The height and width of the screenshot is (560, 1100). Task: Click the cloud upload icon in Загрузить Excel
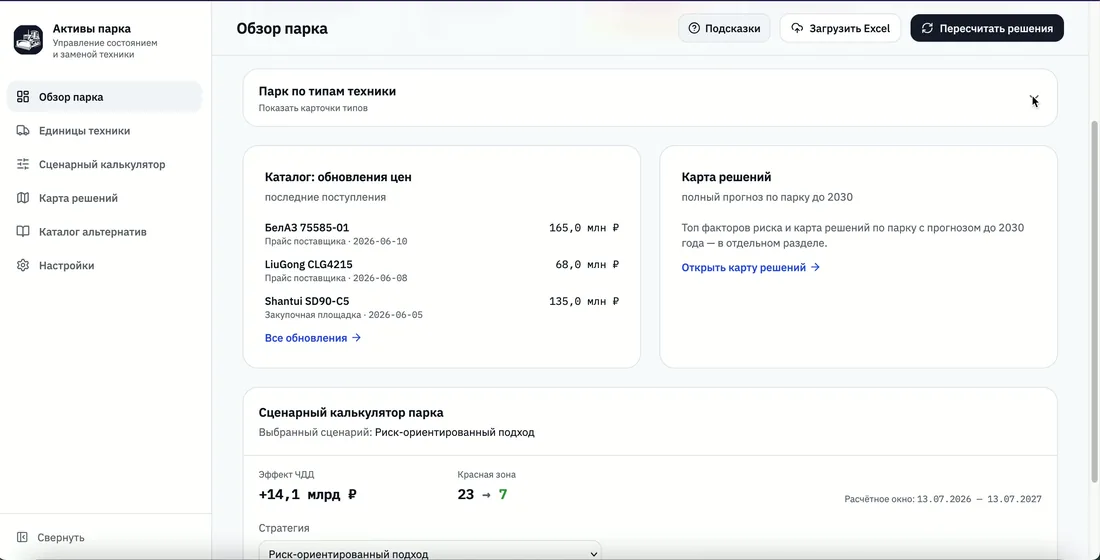pos(796,29)
